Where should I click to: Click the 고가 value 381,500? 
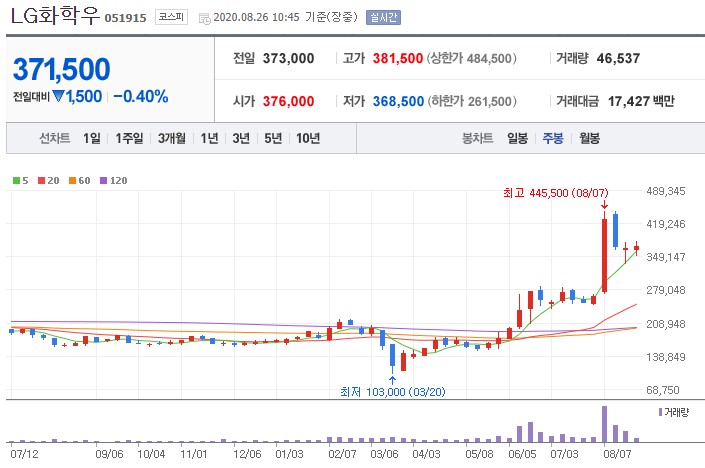pyautogui.click(x=398, y=58)
